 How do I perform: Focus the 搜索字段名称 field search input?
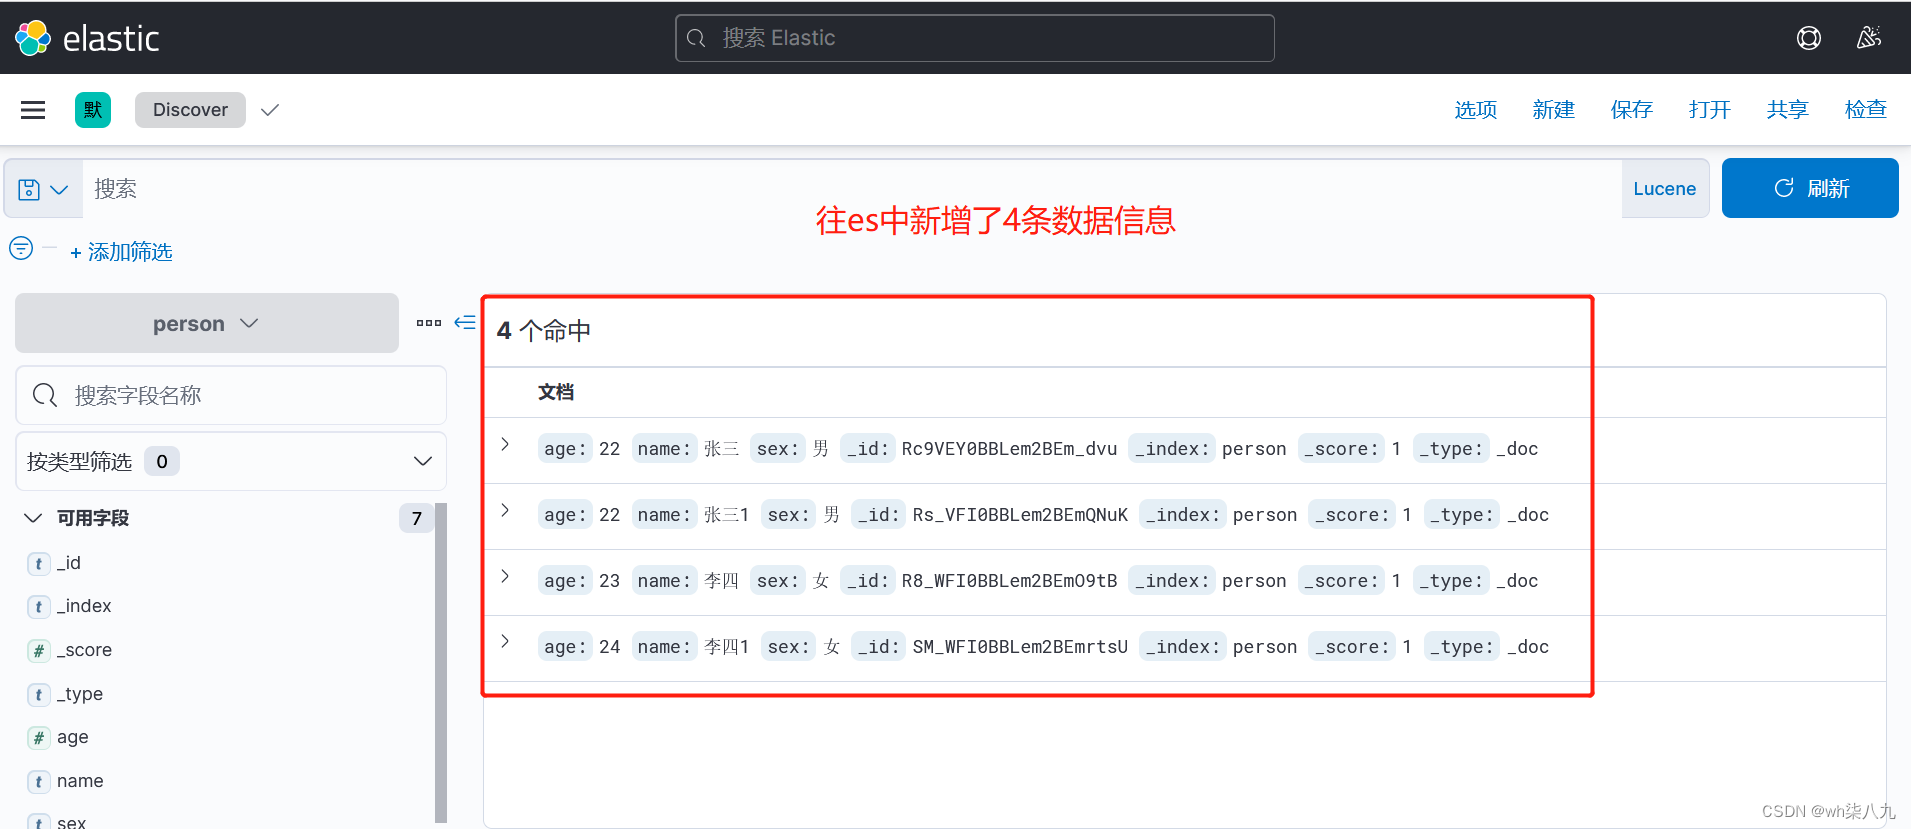click(x=231, y=395)
